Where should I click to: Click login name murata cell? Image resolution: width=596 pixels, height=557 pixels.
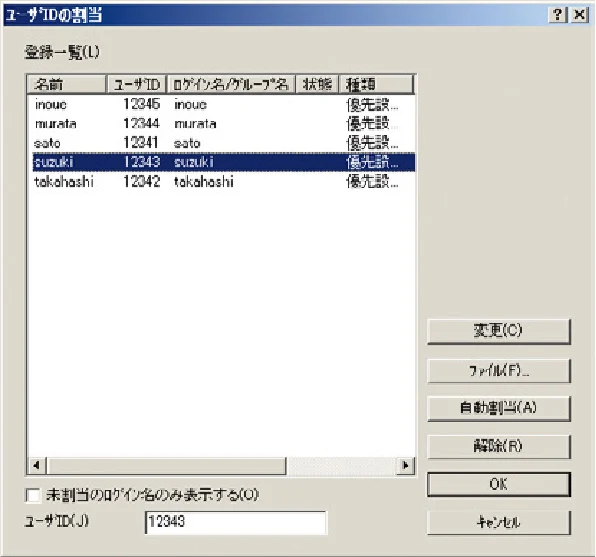[195, 124]
